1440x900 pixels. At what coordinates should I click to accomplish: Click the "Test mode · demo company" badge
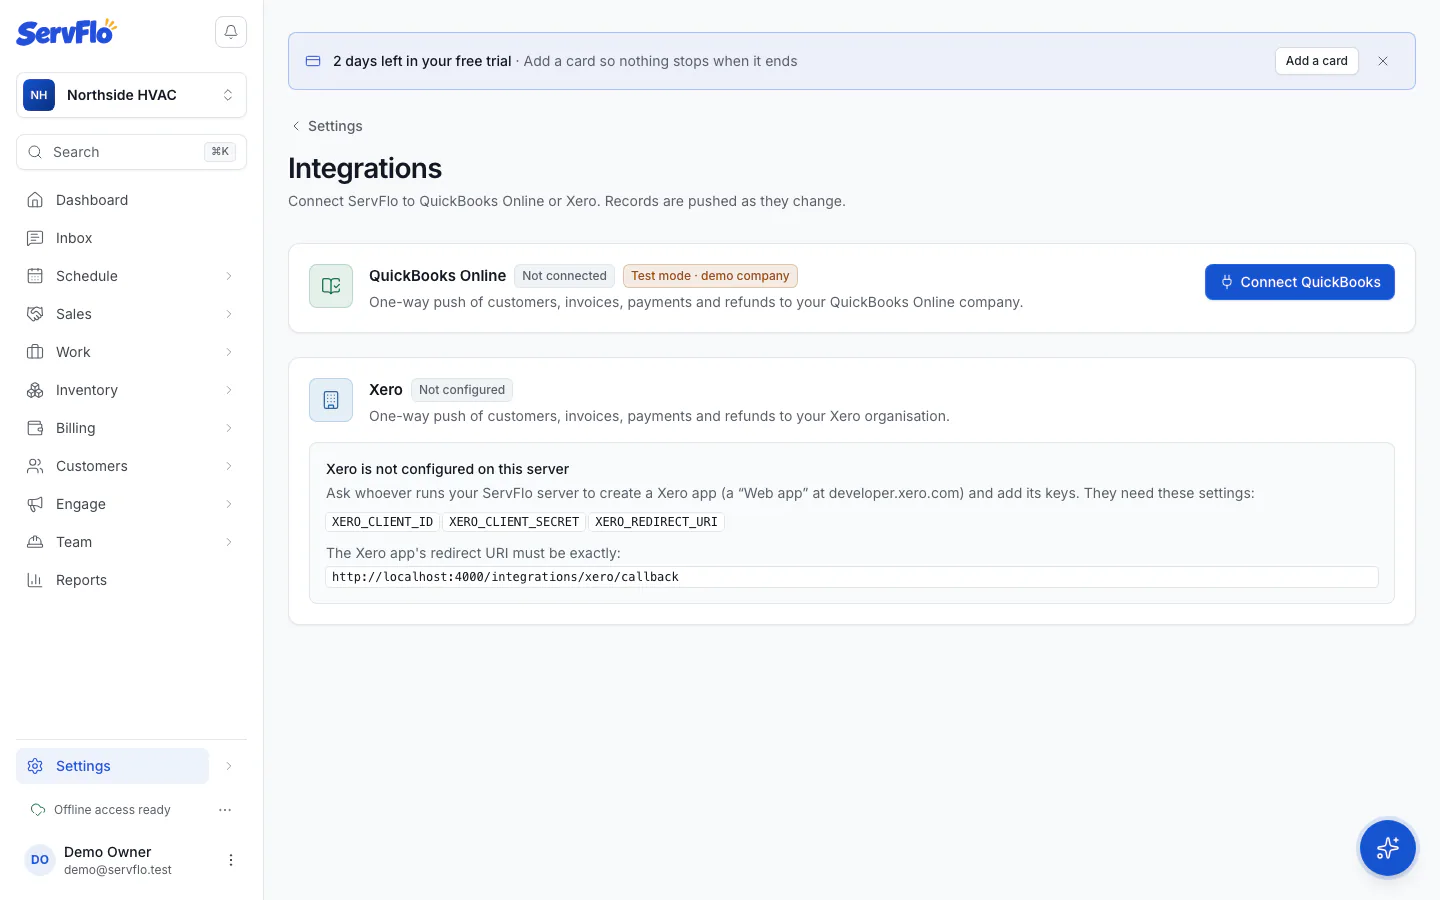(x=710, y=276)
